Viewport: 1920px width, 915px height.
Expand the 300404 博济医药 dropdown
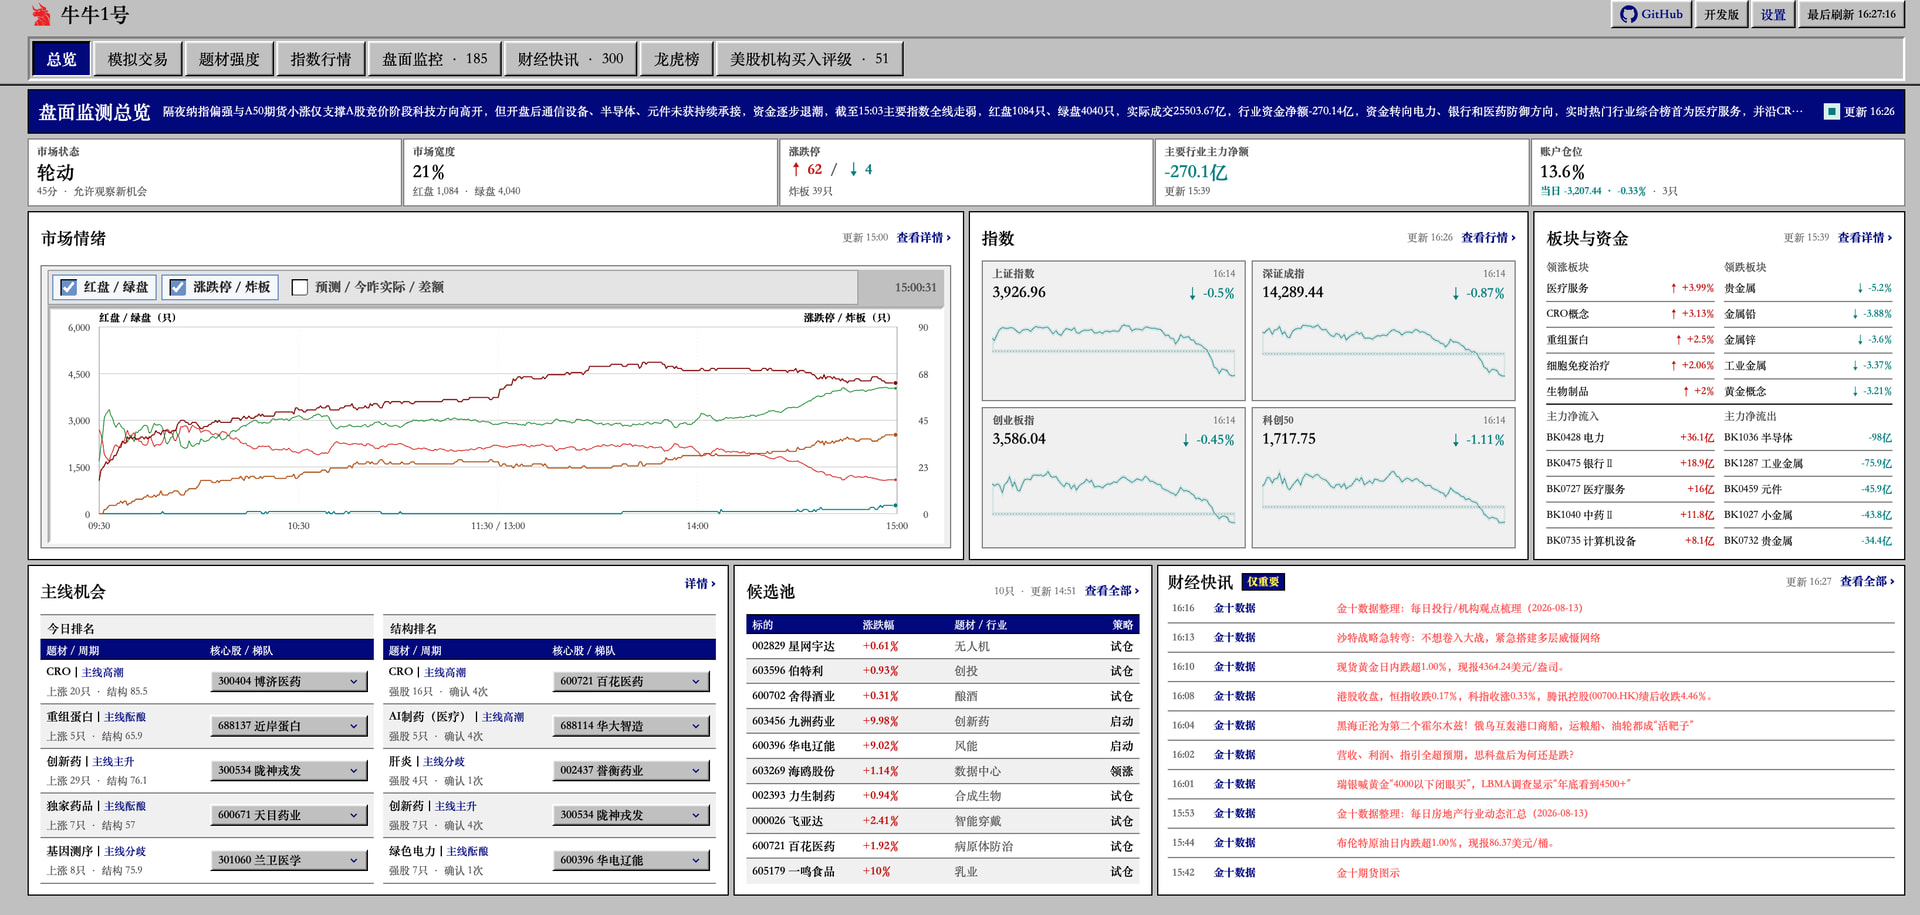[x=288, y=681]
